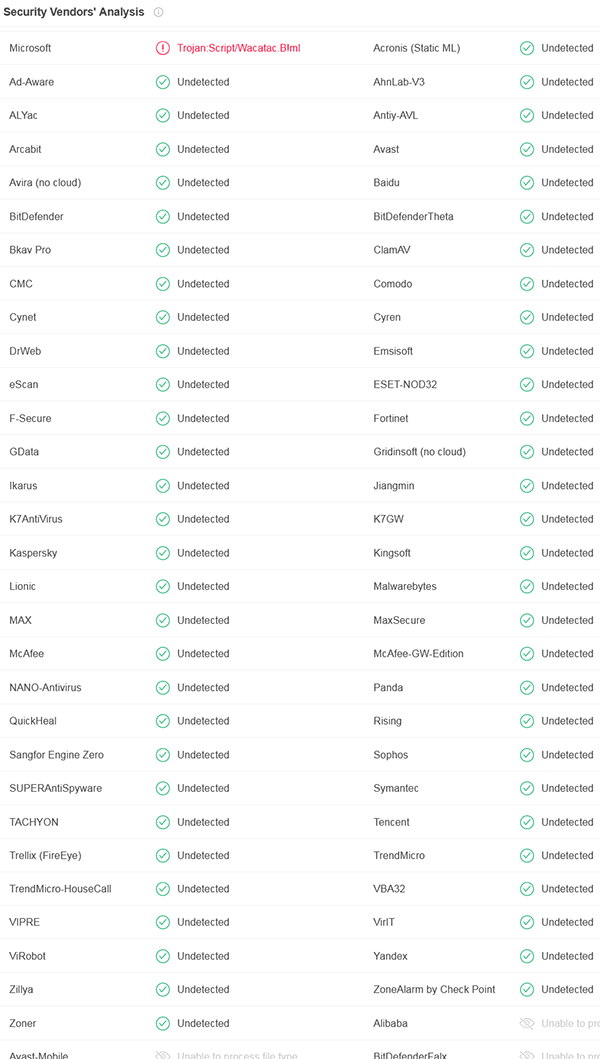Click the green check icon for Ad-Aware

click(x=163, y=82)
